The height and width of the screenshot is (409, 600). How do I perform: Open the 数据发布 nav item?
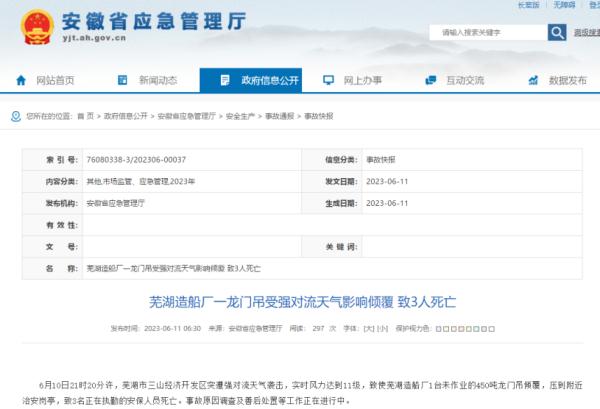click(568, 80)
